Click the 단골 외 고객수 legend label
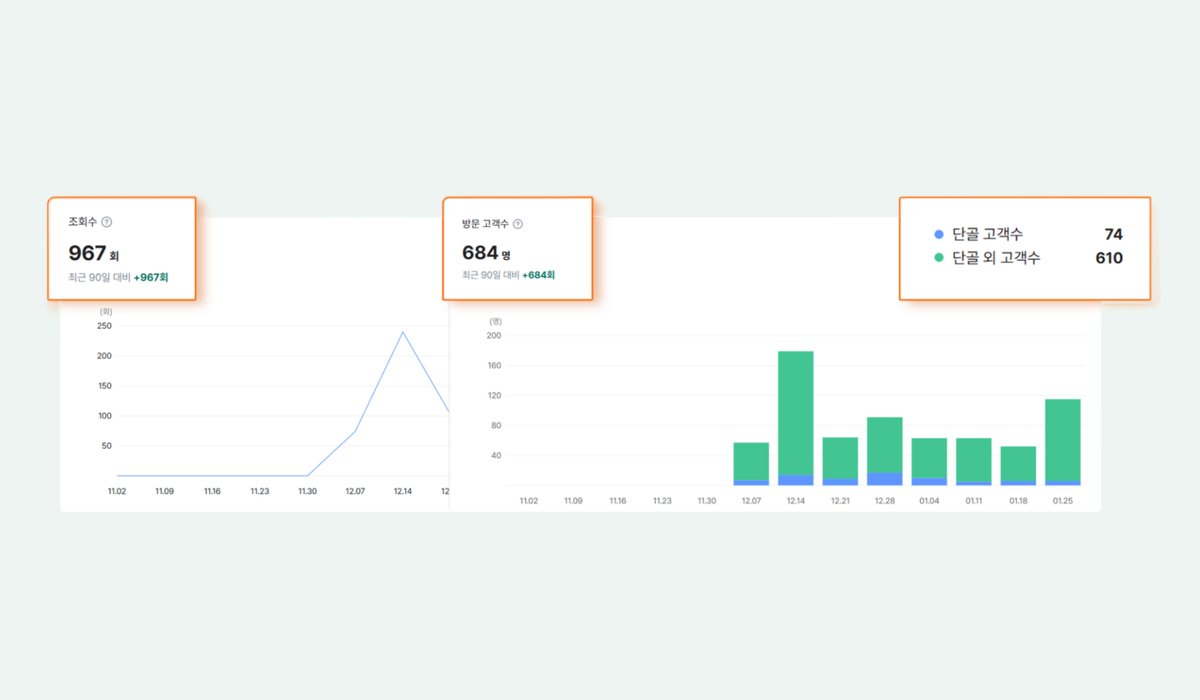1200x700 pixels. [997, 258]
